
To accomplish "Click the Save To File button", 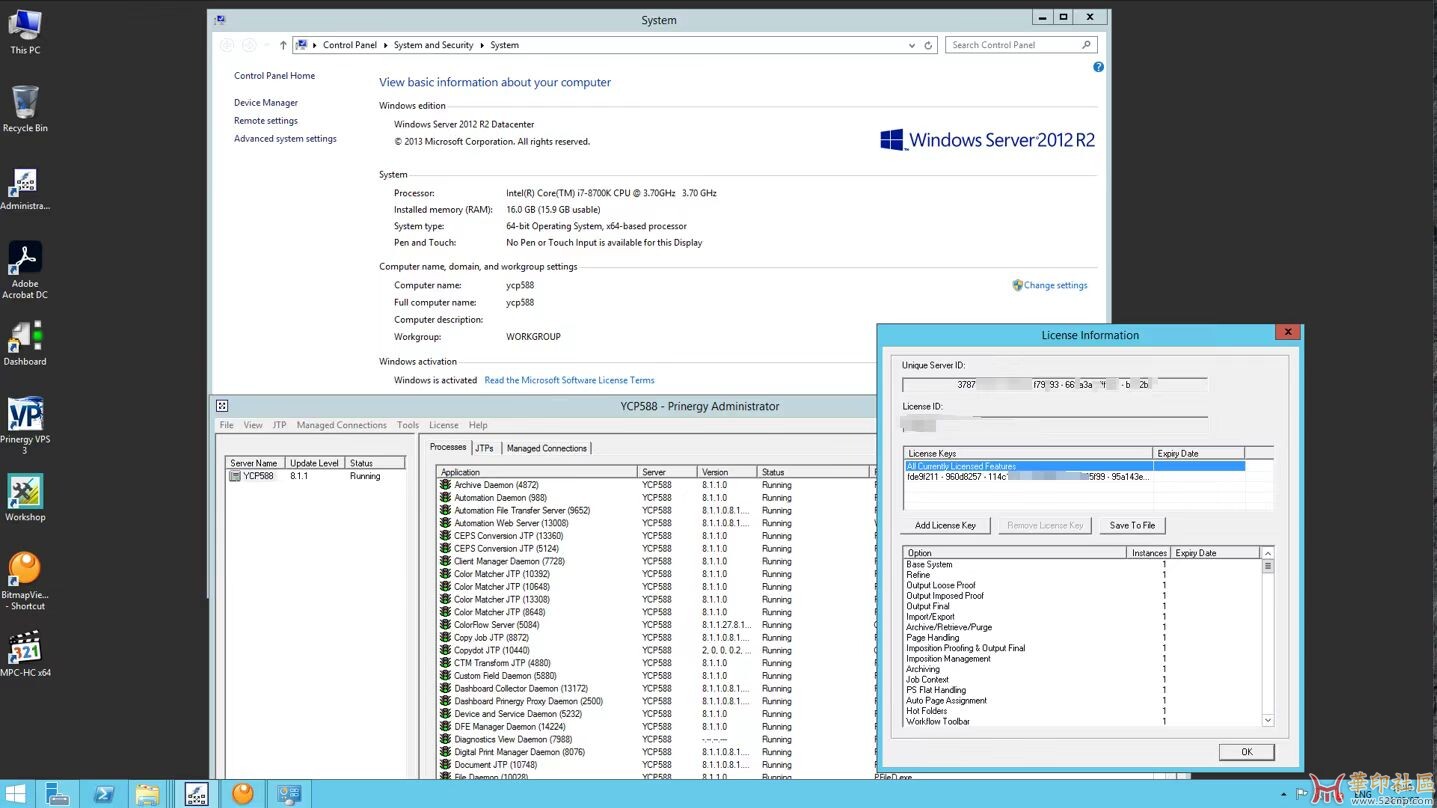I will pyautogui.click(x=1132, y=525).
